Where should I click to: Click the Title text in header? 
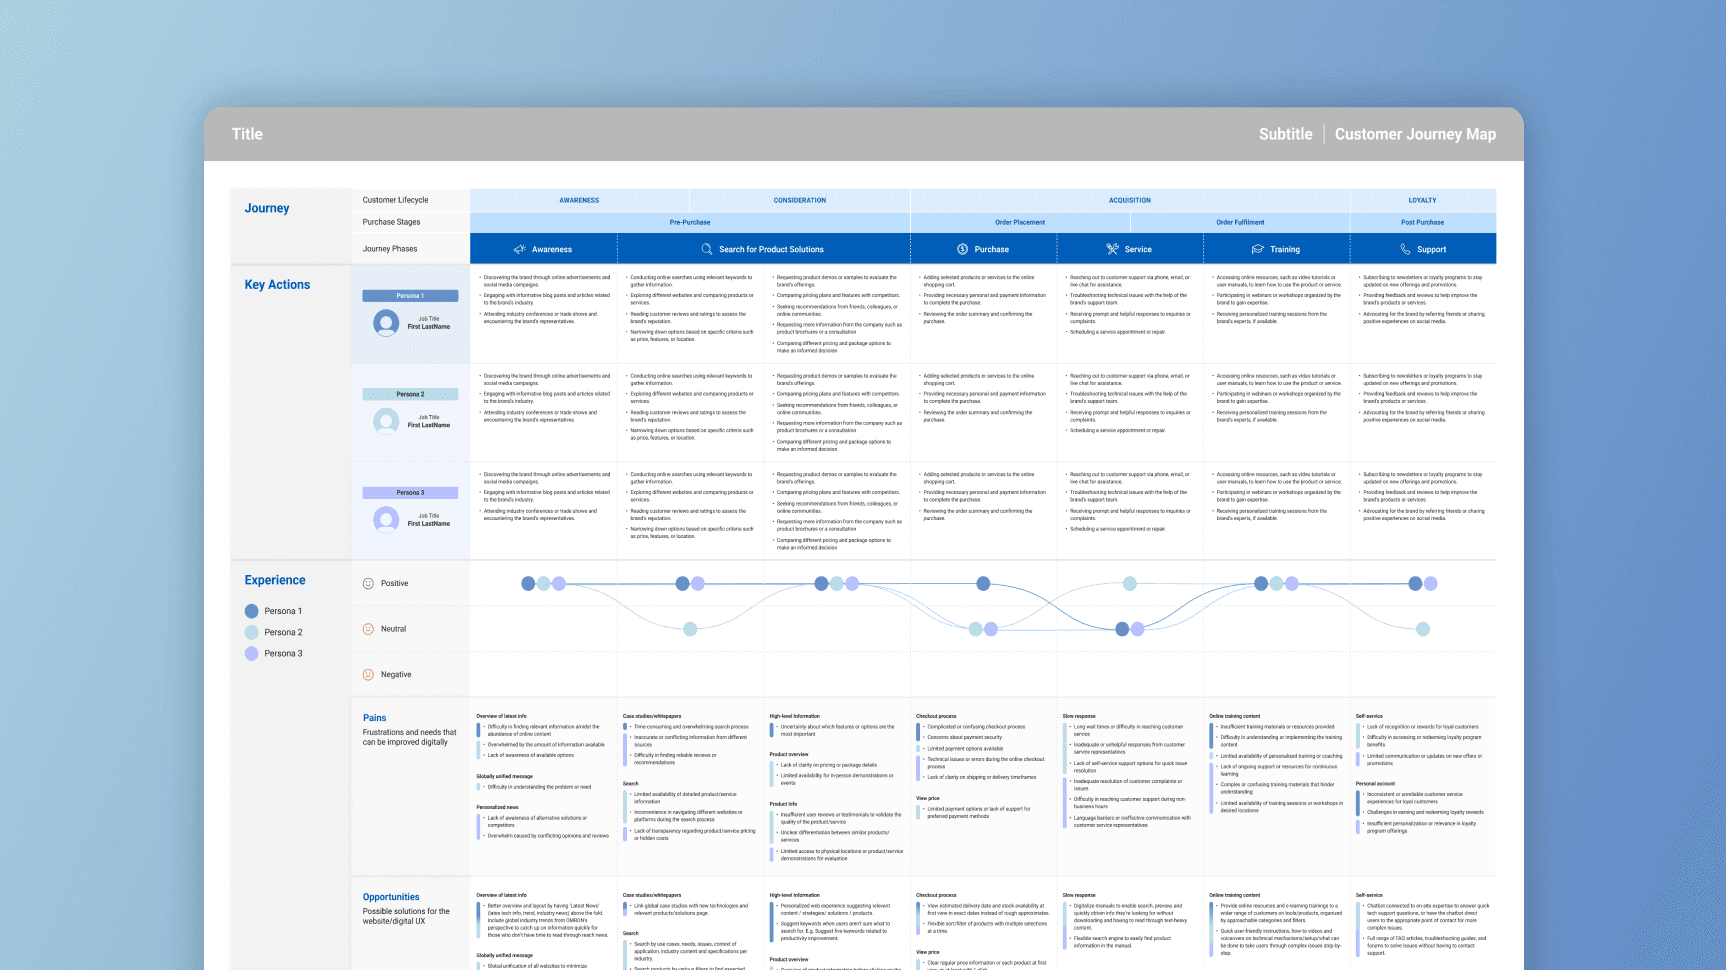tap(247, 134)
